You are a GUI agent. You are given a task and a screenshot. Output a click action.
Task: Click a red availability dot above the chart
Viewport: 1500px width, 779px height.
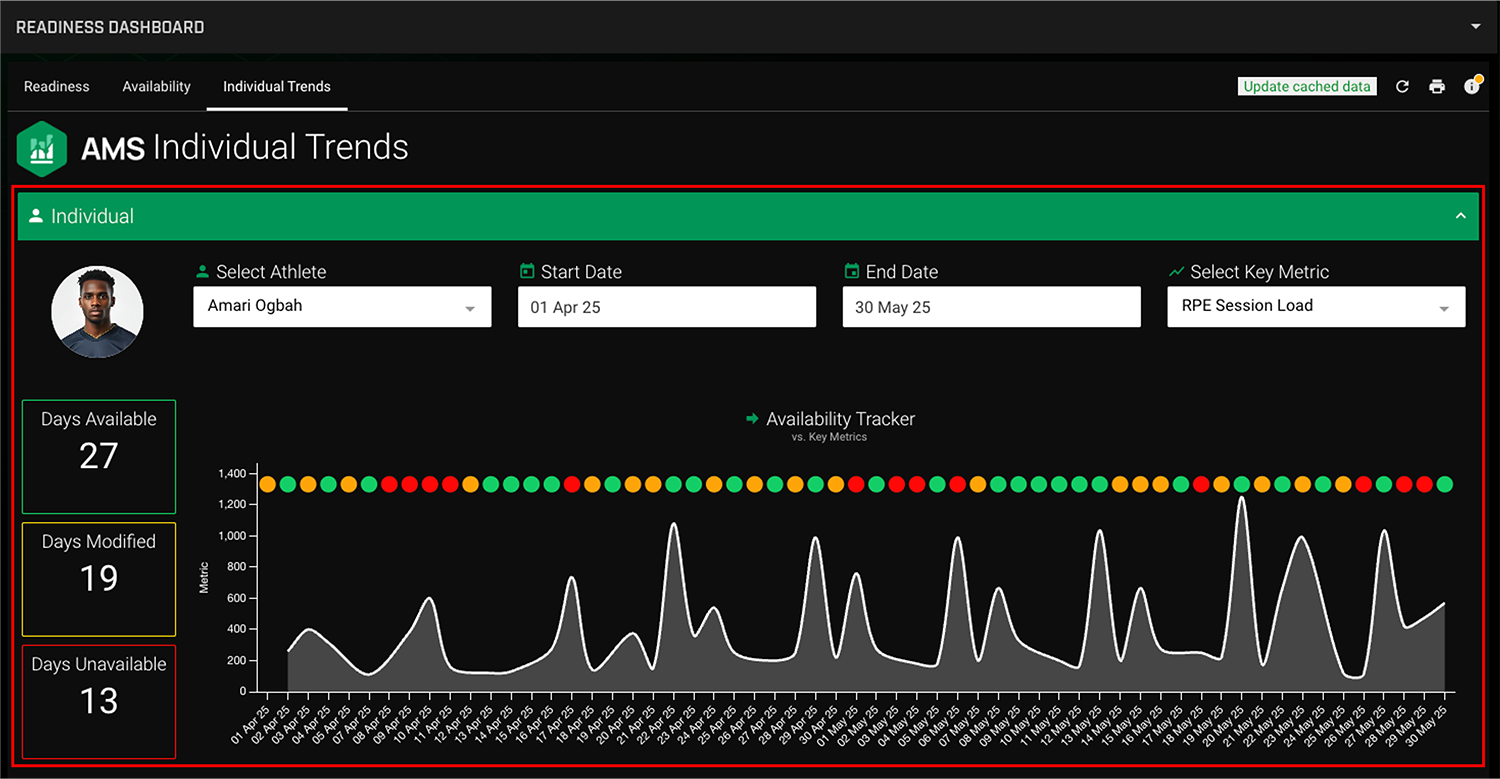pos(391,483)
